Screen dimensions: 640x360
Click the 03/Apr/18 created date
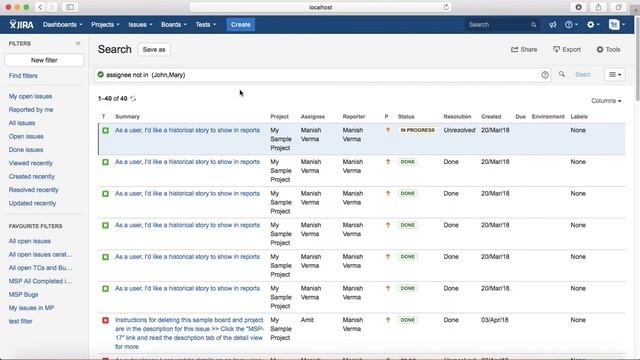pos(494,320)
